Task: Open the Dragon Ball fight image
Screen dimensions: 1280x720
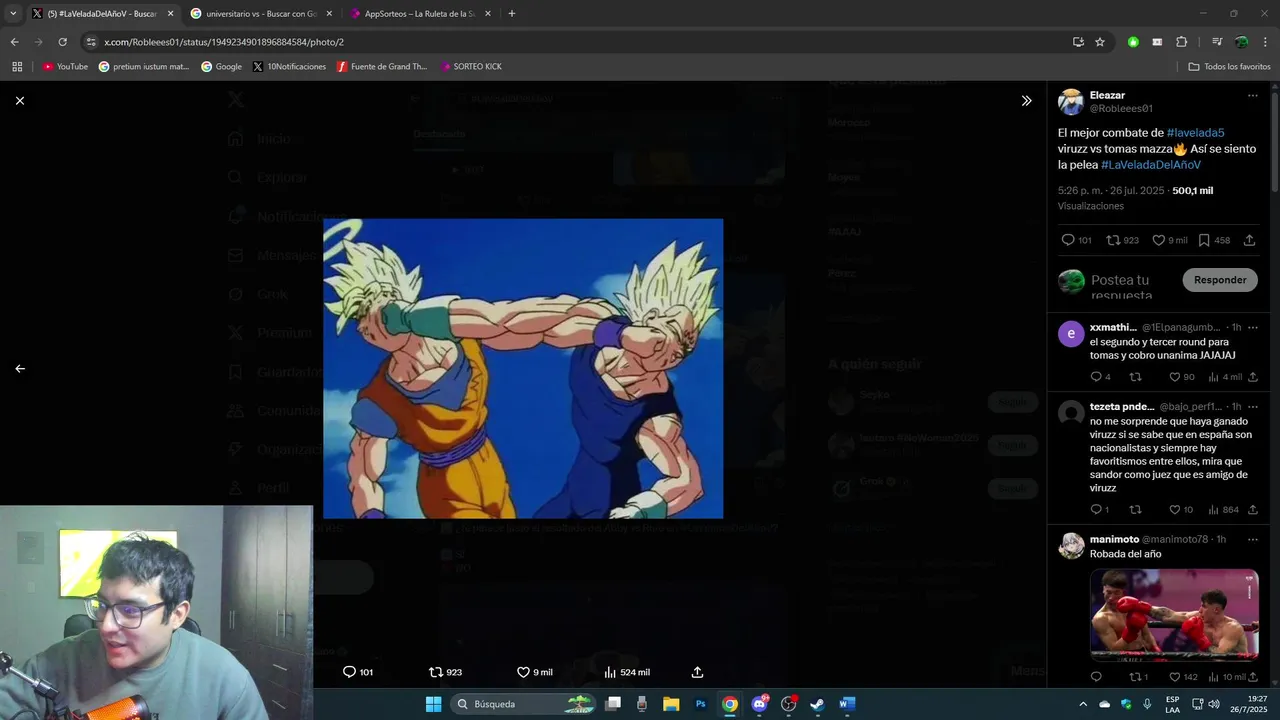Action: (x=523, y=368)
